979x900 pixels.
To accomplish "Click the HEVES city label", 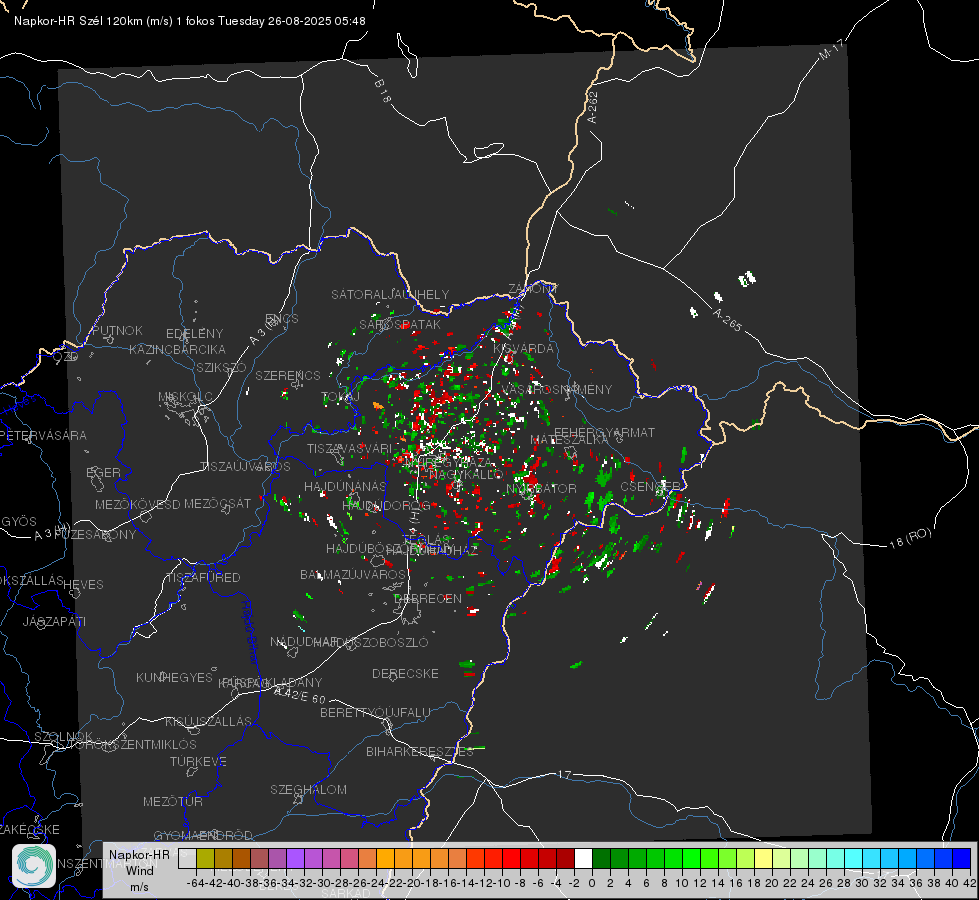I will pos(84,585).
